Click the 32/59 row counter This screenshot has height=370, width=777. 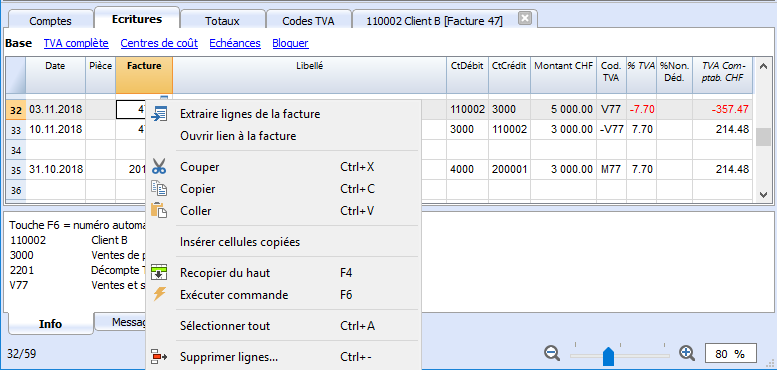[21, 354]
